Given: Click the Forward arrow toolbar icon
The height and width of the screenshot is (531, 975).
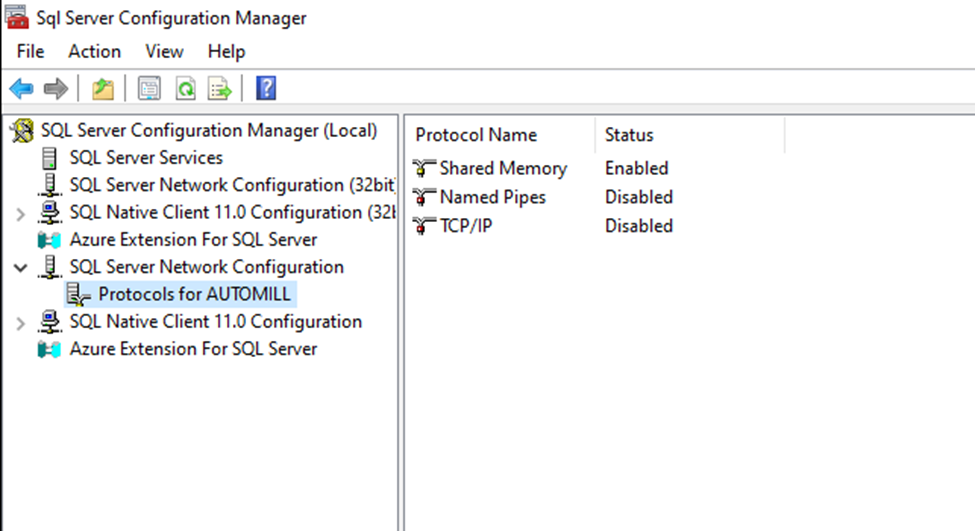Looking at the screenshot, I should [56, 88].
